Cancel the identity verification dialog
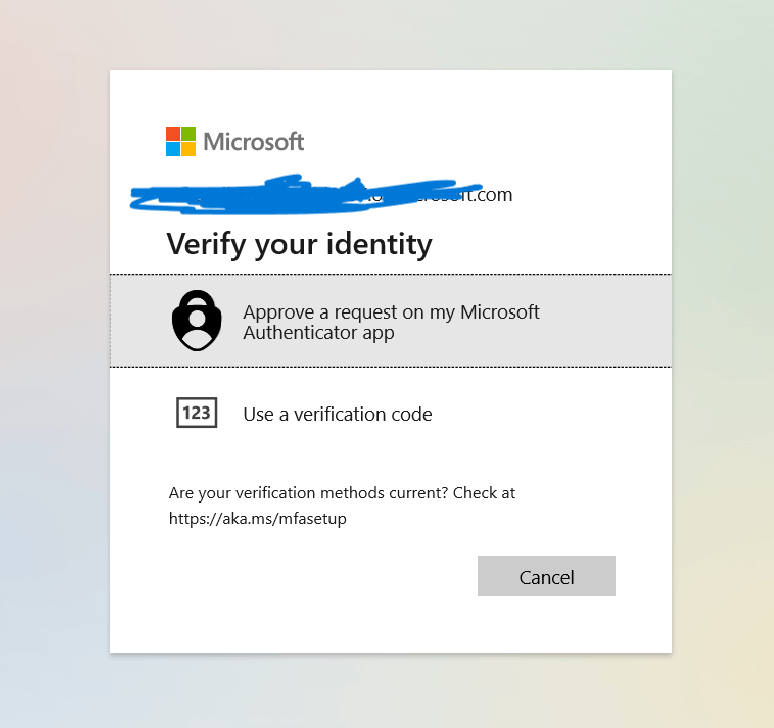Screen dimensions: 774x728 tap(546, 576)
